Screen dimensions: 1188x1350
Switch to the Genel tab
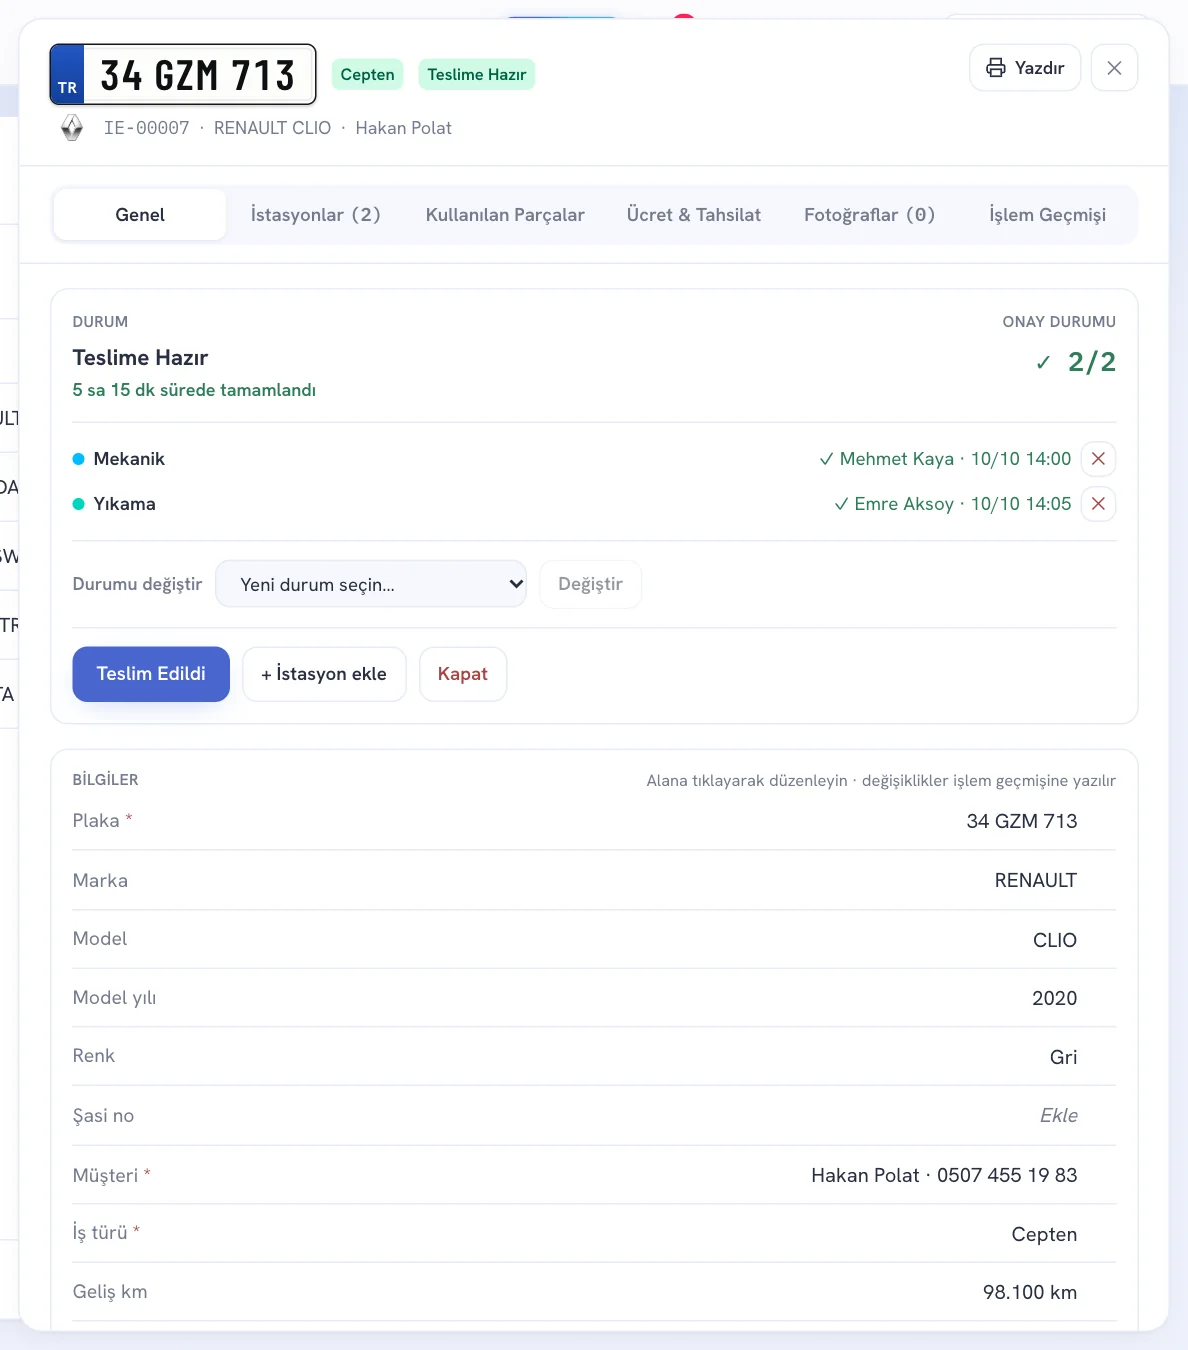coord(140,215)
